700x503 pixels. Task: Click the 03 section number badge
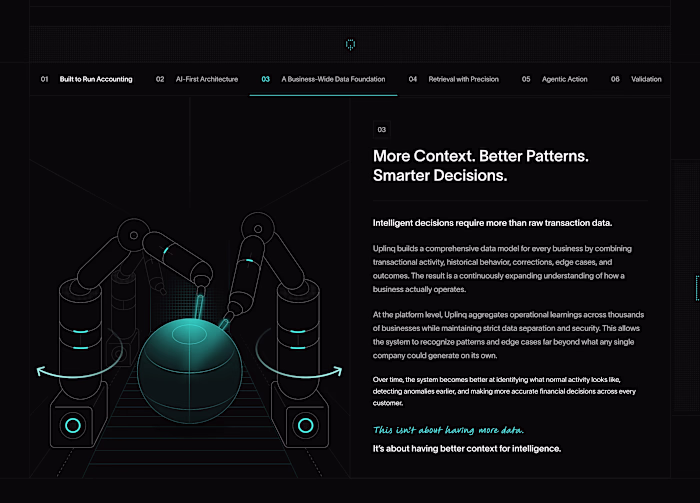(382, 130)
